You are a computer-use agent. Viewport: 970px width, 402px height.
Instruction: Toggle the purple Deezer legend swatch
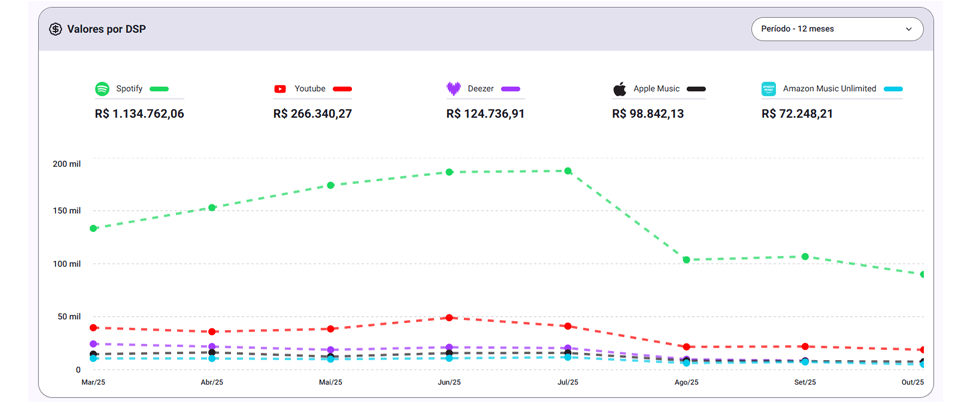510,89
